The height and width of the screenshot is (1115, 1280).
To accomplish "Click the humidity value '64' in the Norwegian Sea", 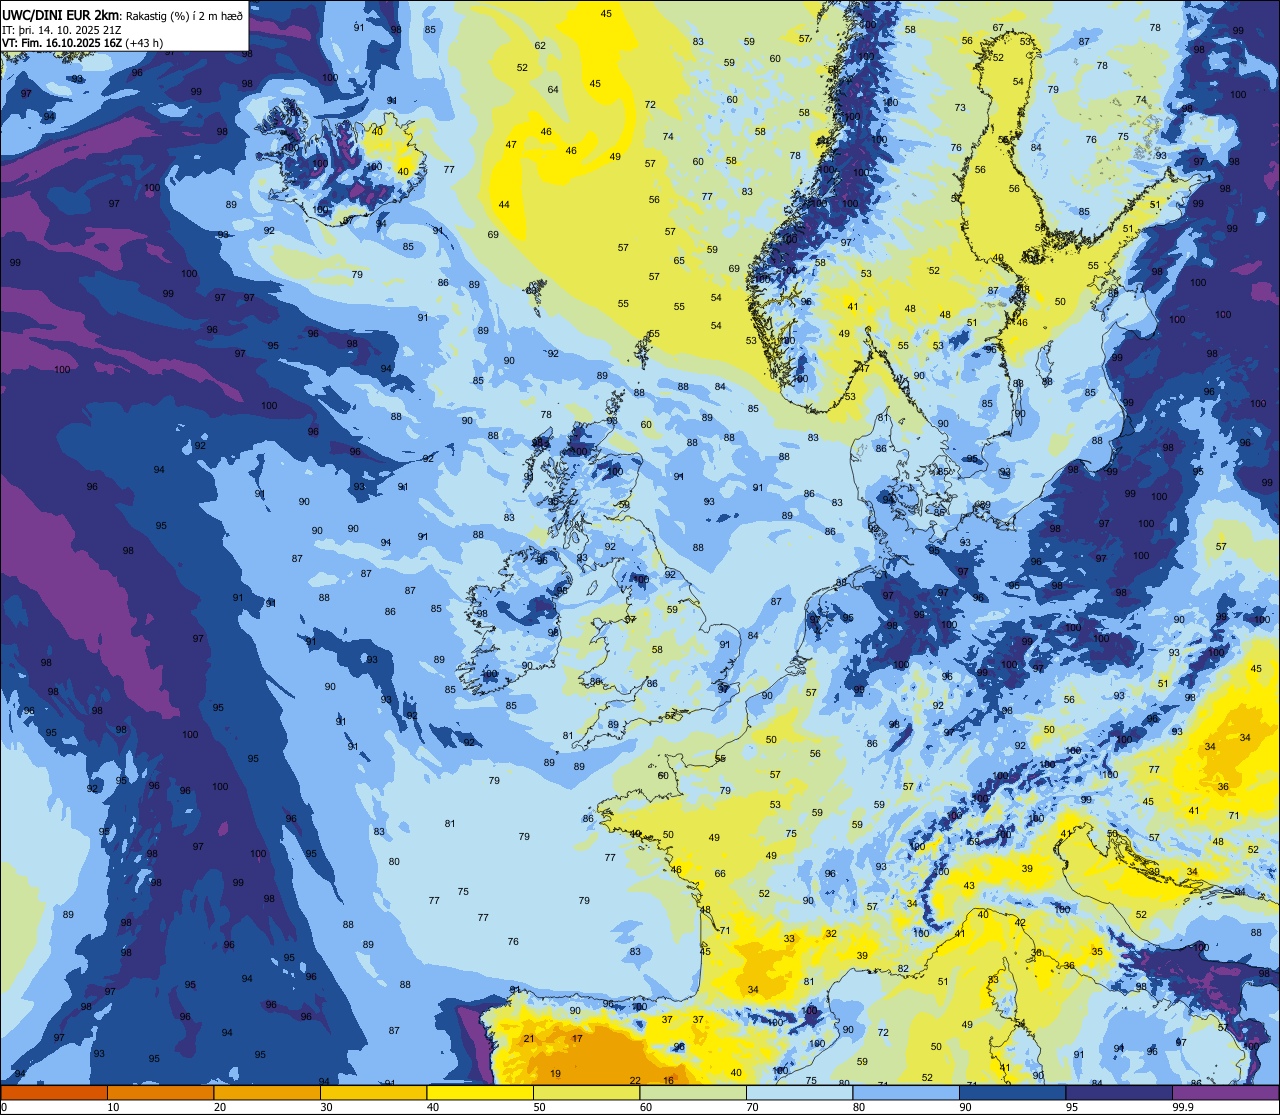I will pyautogui.click(x=553, y=89).
